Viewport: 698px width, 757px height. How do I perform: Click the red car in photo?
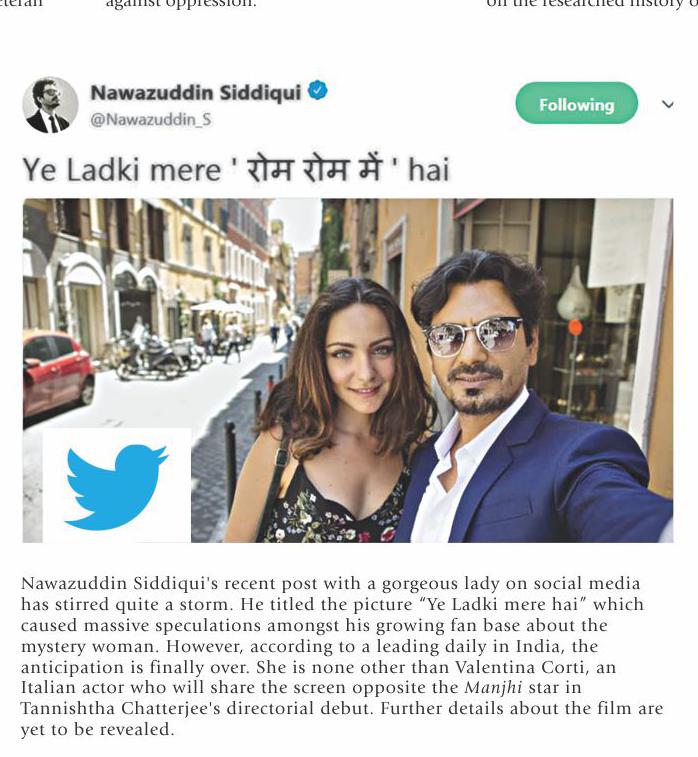click(57, 373)
